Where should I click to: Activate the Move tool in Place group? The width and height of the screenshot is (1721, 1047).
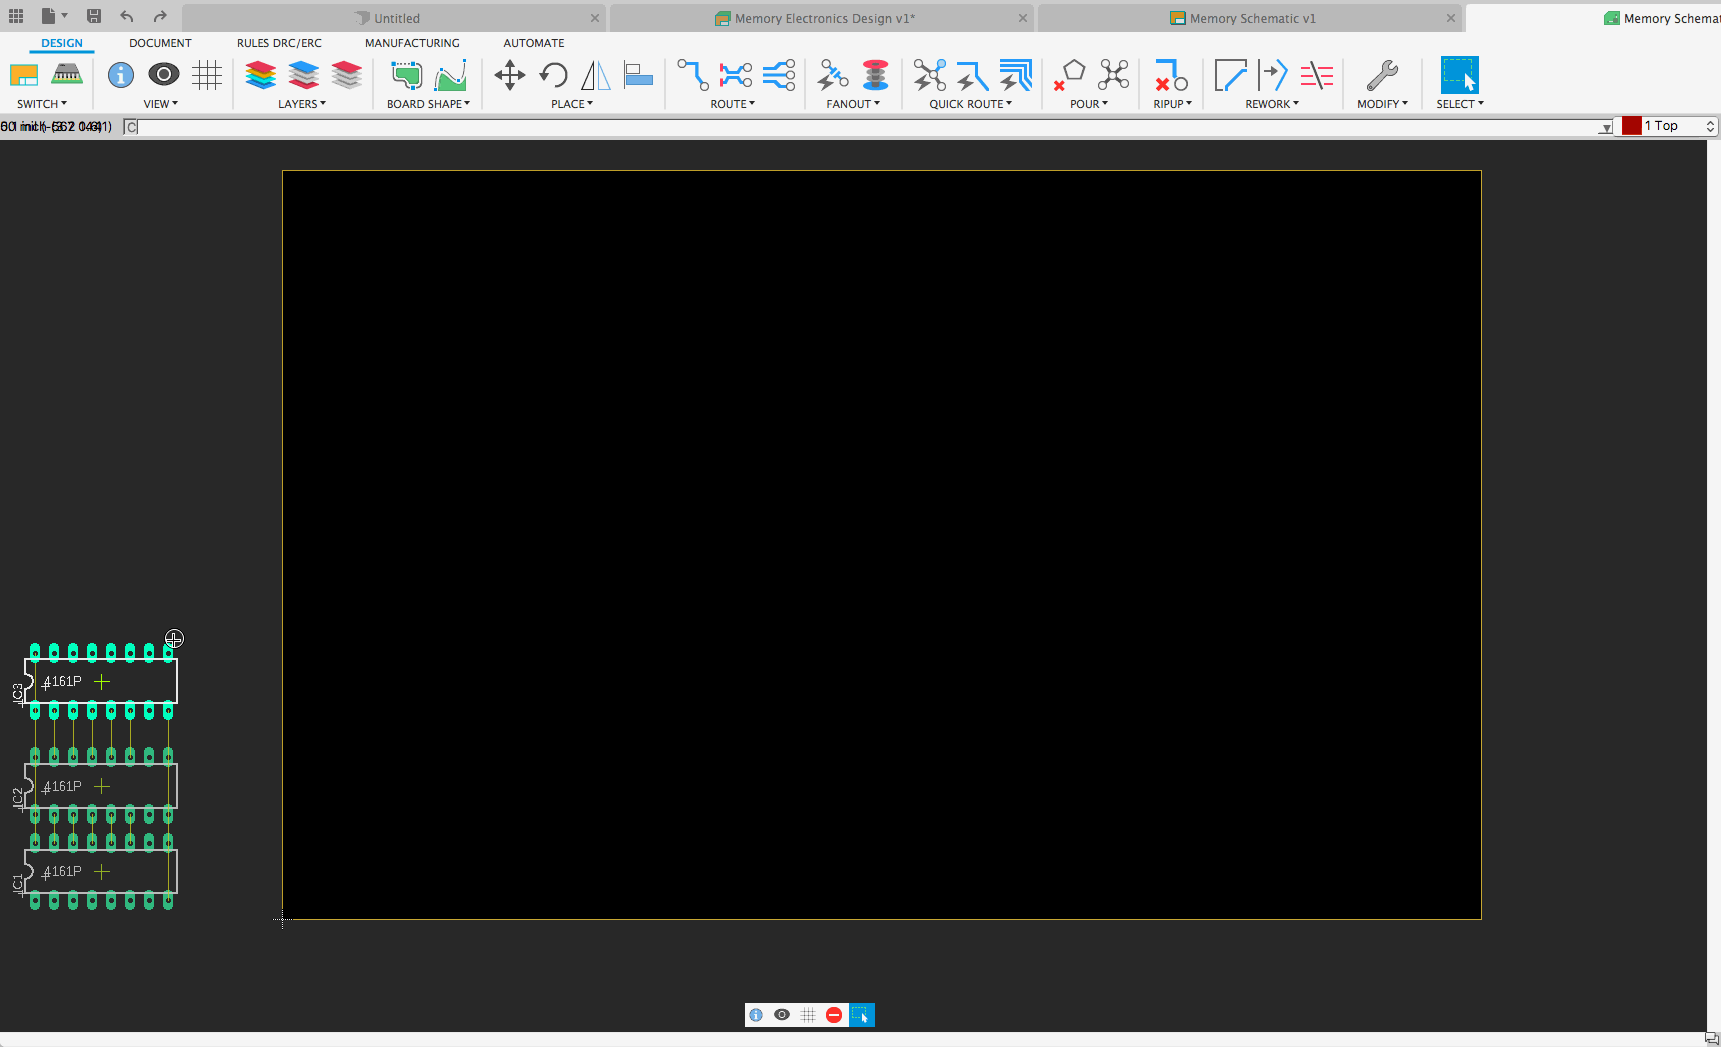click(510, 75)
